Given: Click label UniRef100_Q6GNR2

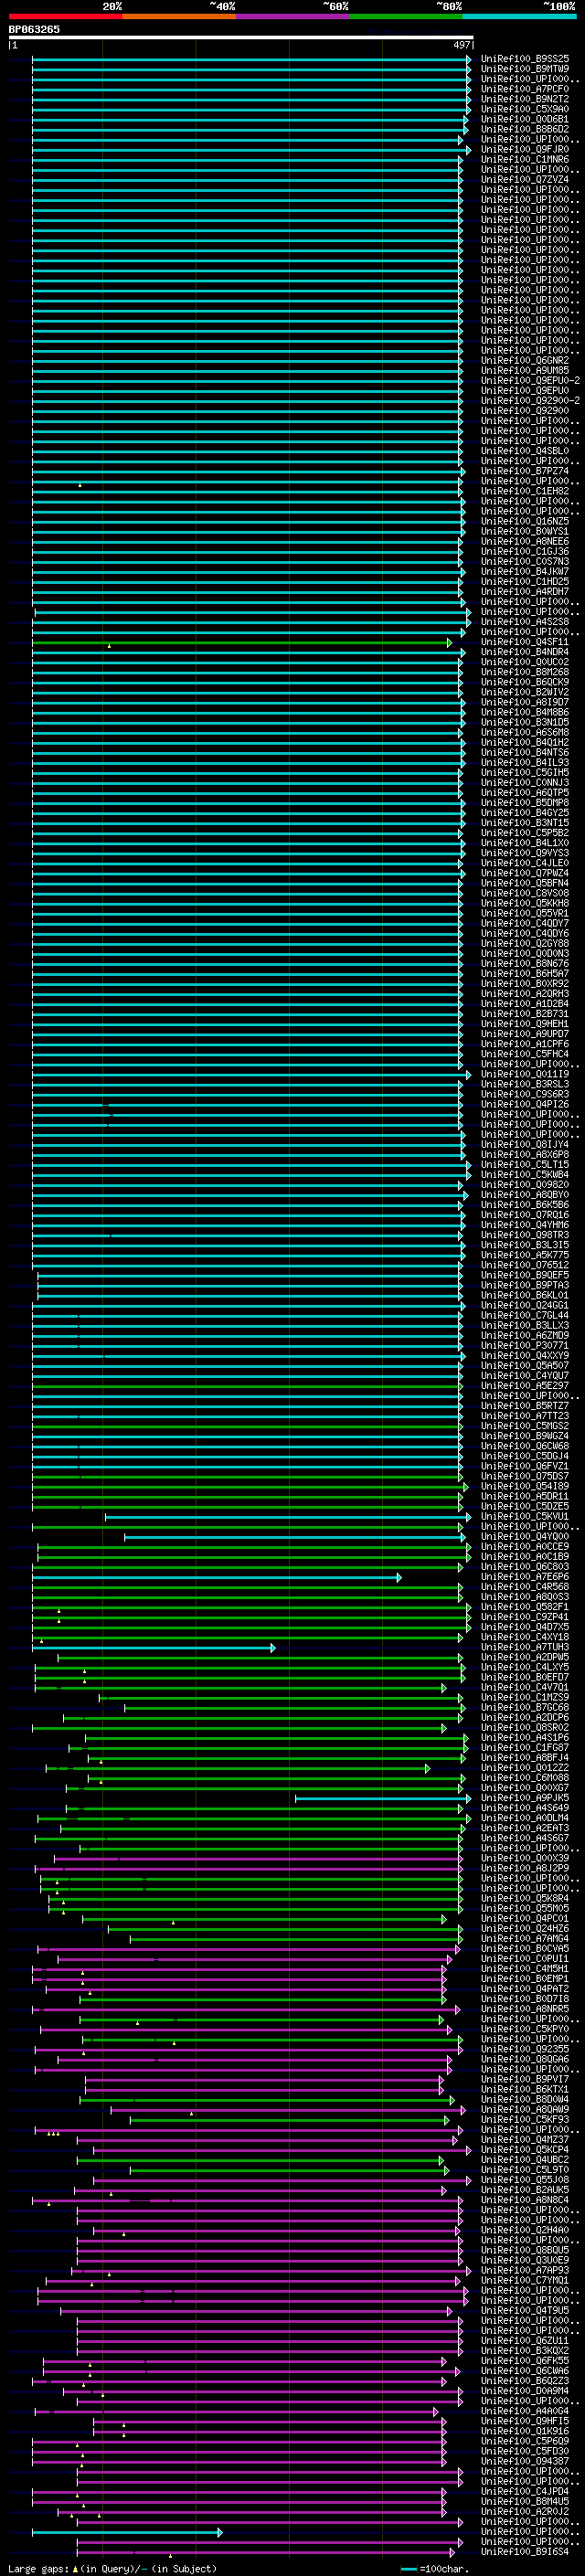Looking at the screenshot, I should click(x=525, y=360).
